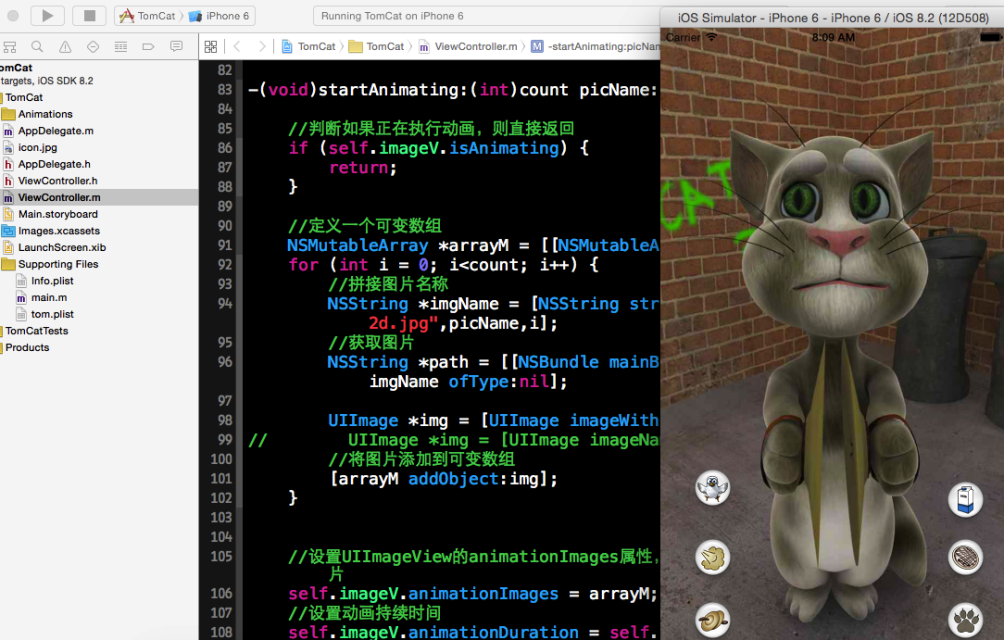
Task: Run the TomCat app with Play button
Action: point(47,15)
